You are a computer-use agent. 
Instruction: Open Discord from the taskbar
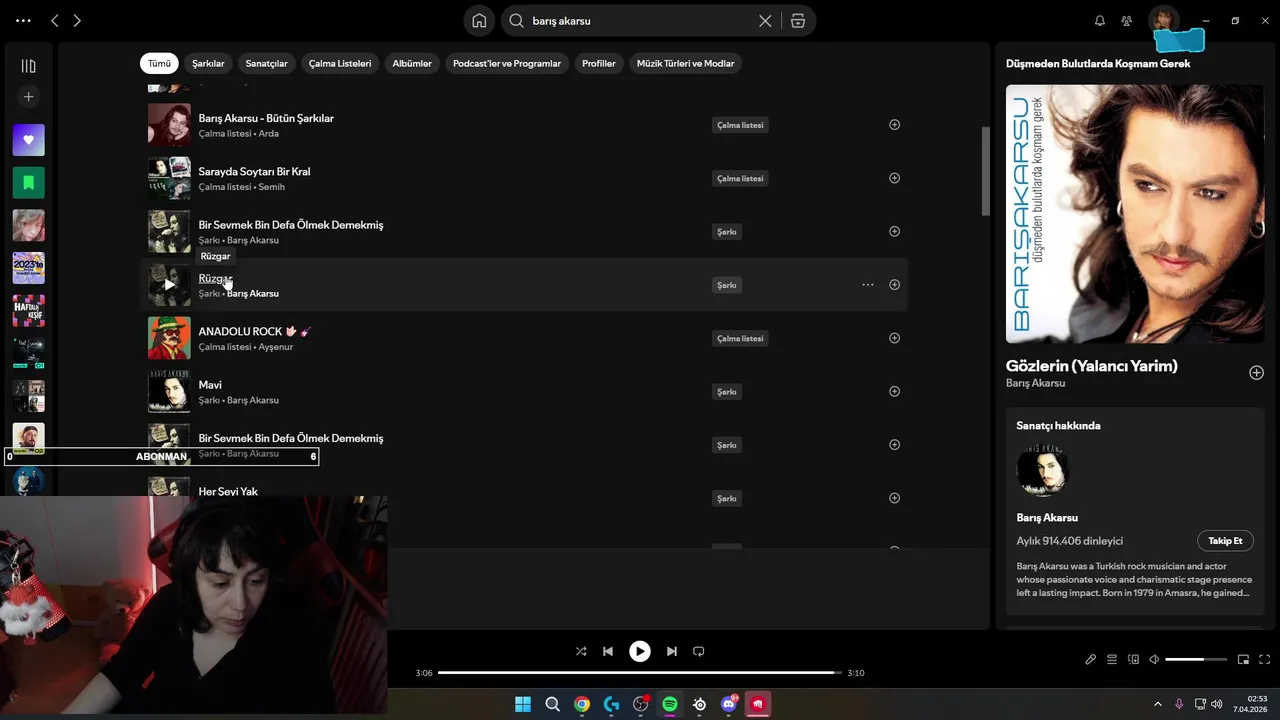729,704
